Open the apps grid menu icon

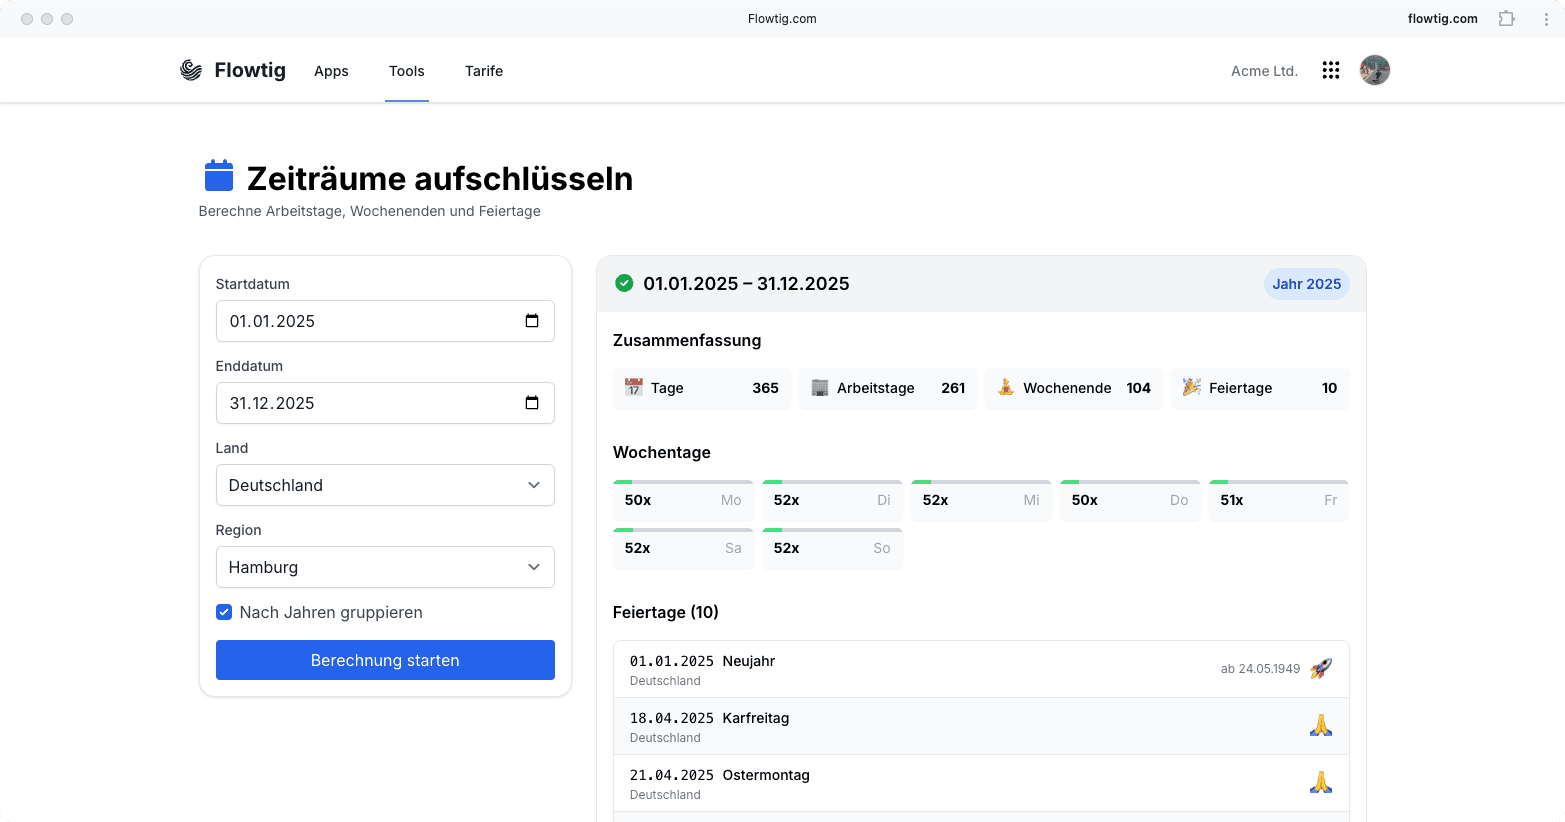point(1331,70)
